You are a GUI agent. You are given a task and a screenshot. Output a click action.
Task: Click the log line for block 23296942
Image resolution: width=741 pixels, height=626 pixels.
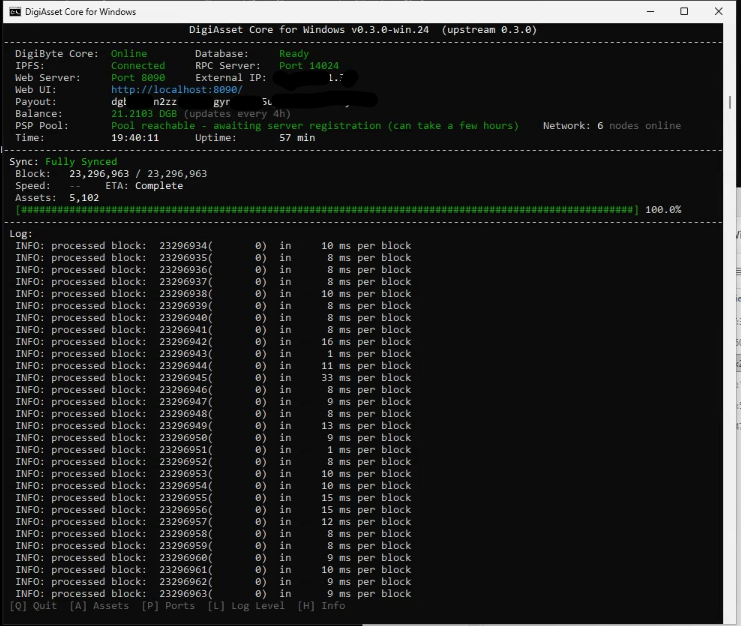click(213, 342)
